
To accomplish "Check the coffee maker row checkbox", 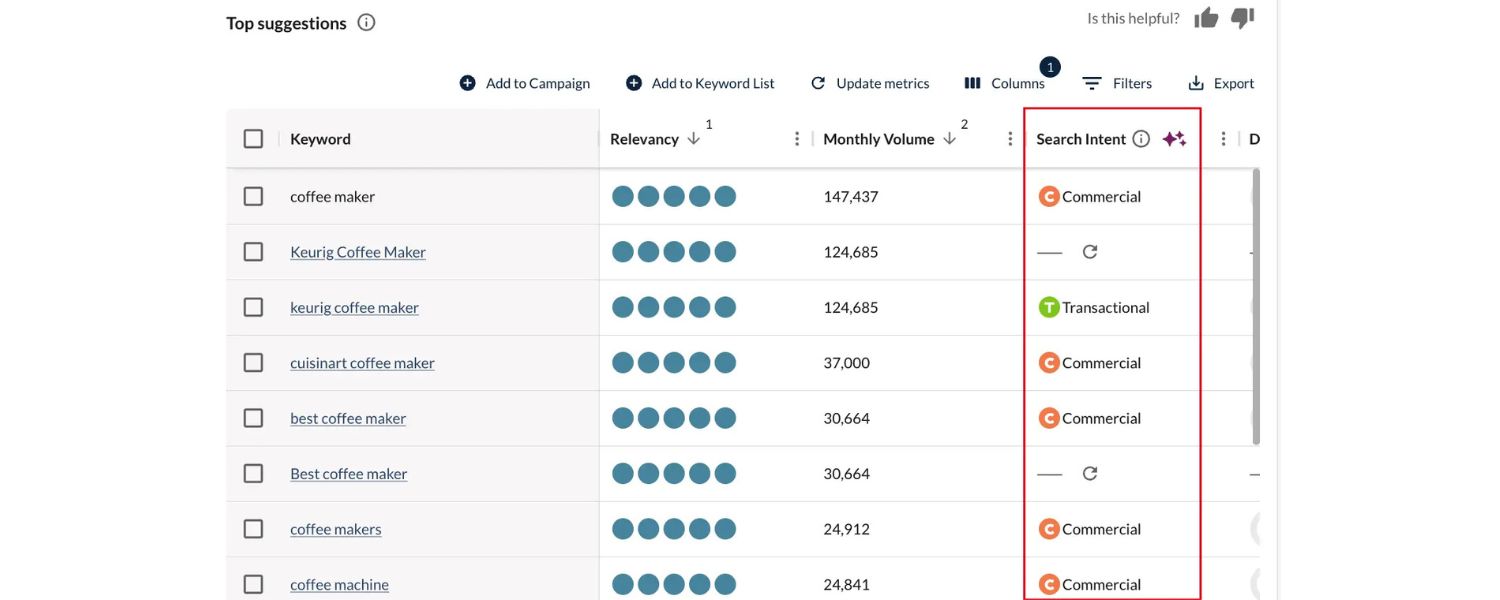I will (253, 196).
